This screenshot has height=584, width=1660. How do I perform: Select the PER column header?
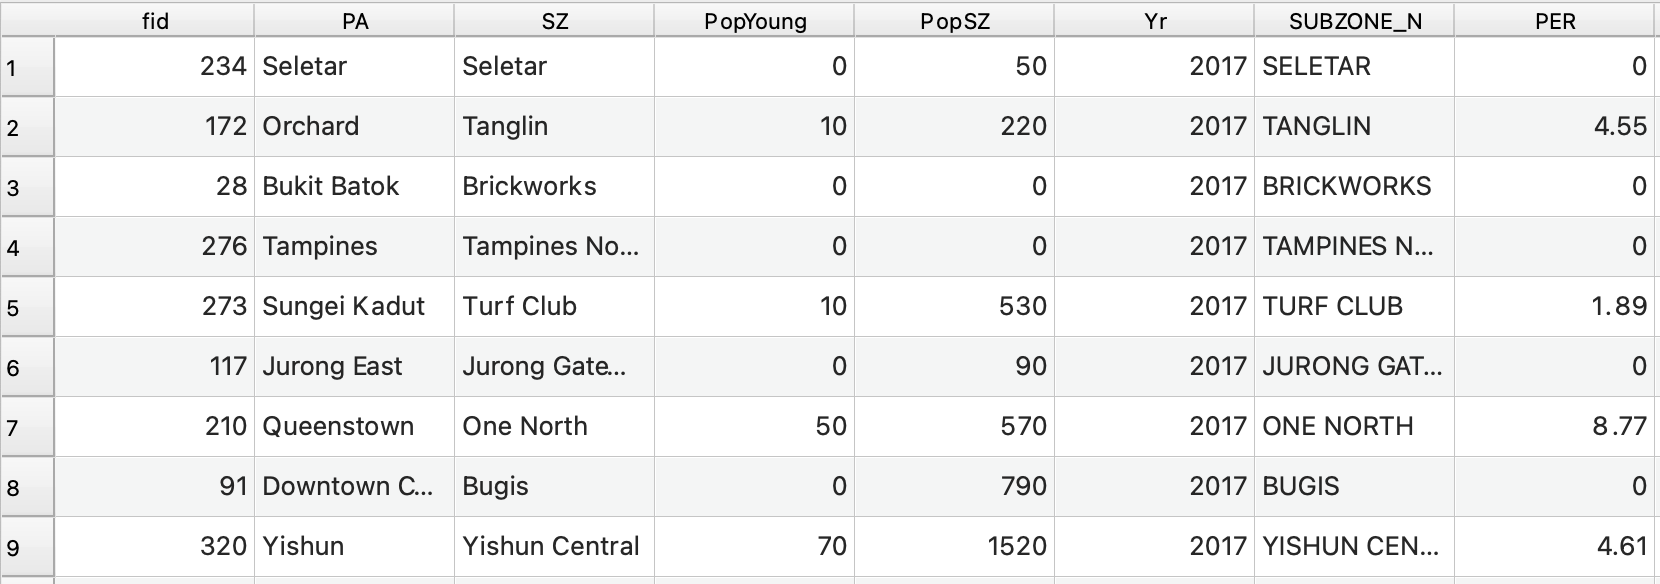1555,21
